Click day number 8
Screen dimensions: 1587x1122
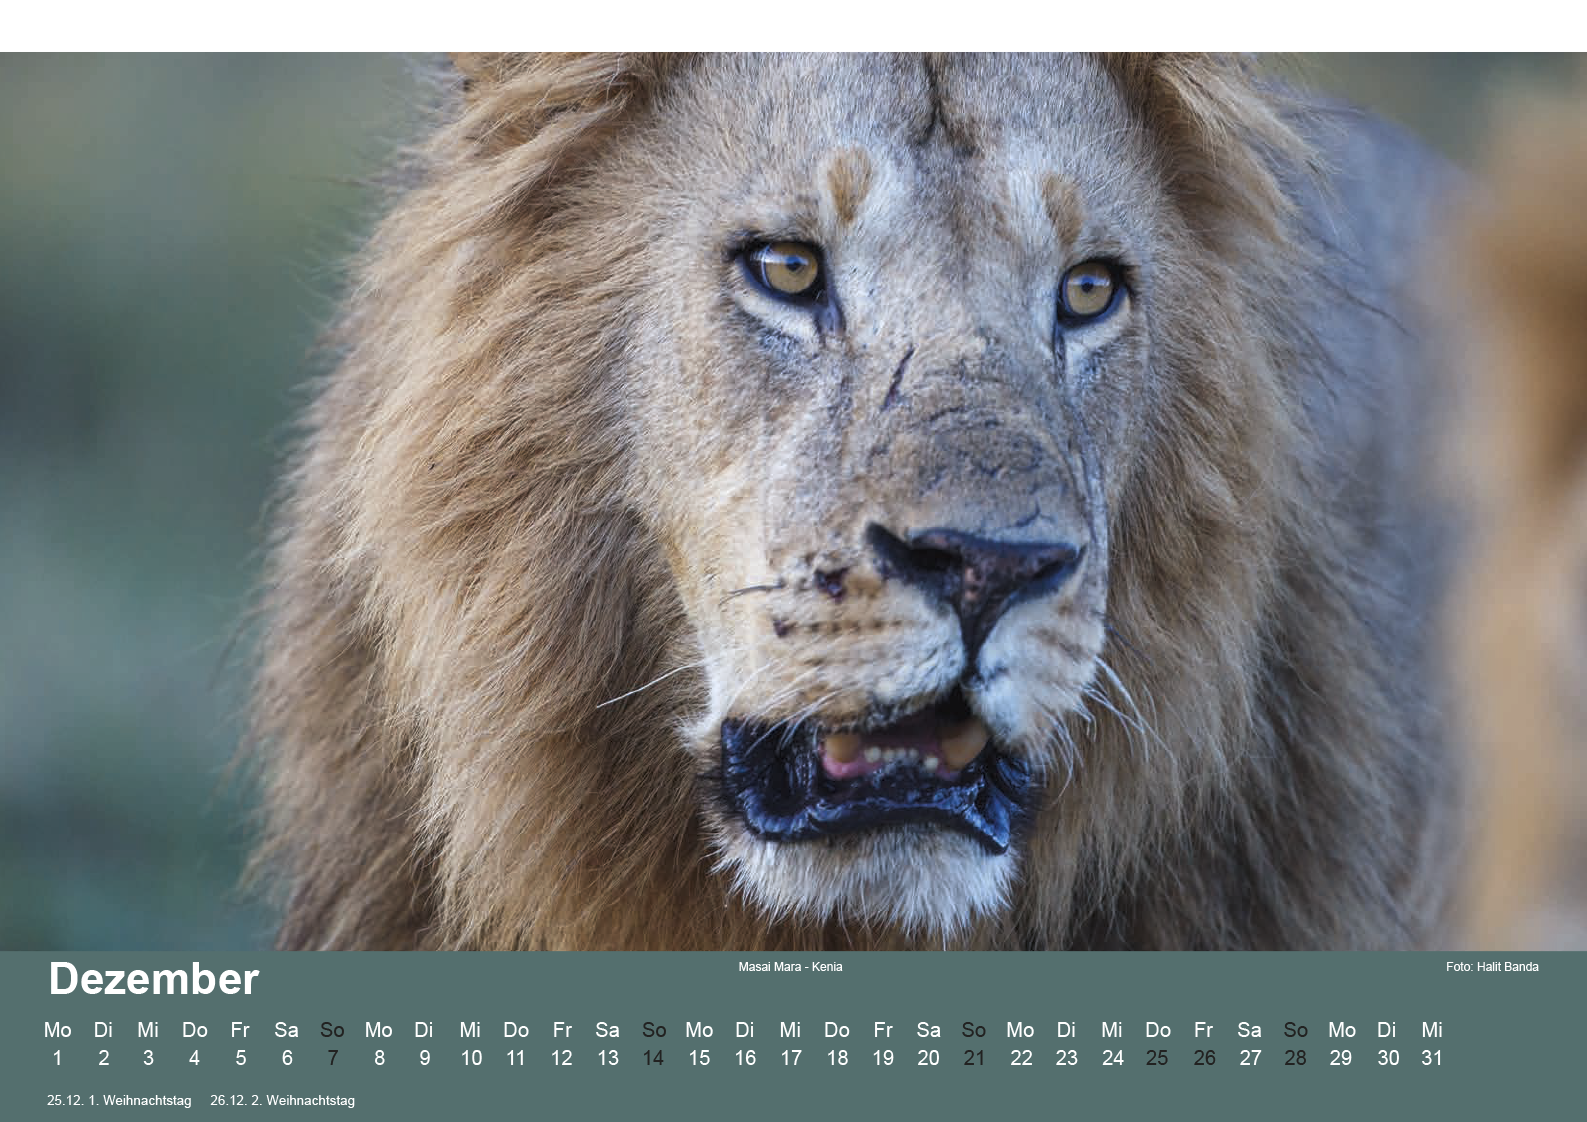pos(378,1058)
